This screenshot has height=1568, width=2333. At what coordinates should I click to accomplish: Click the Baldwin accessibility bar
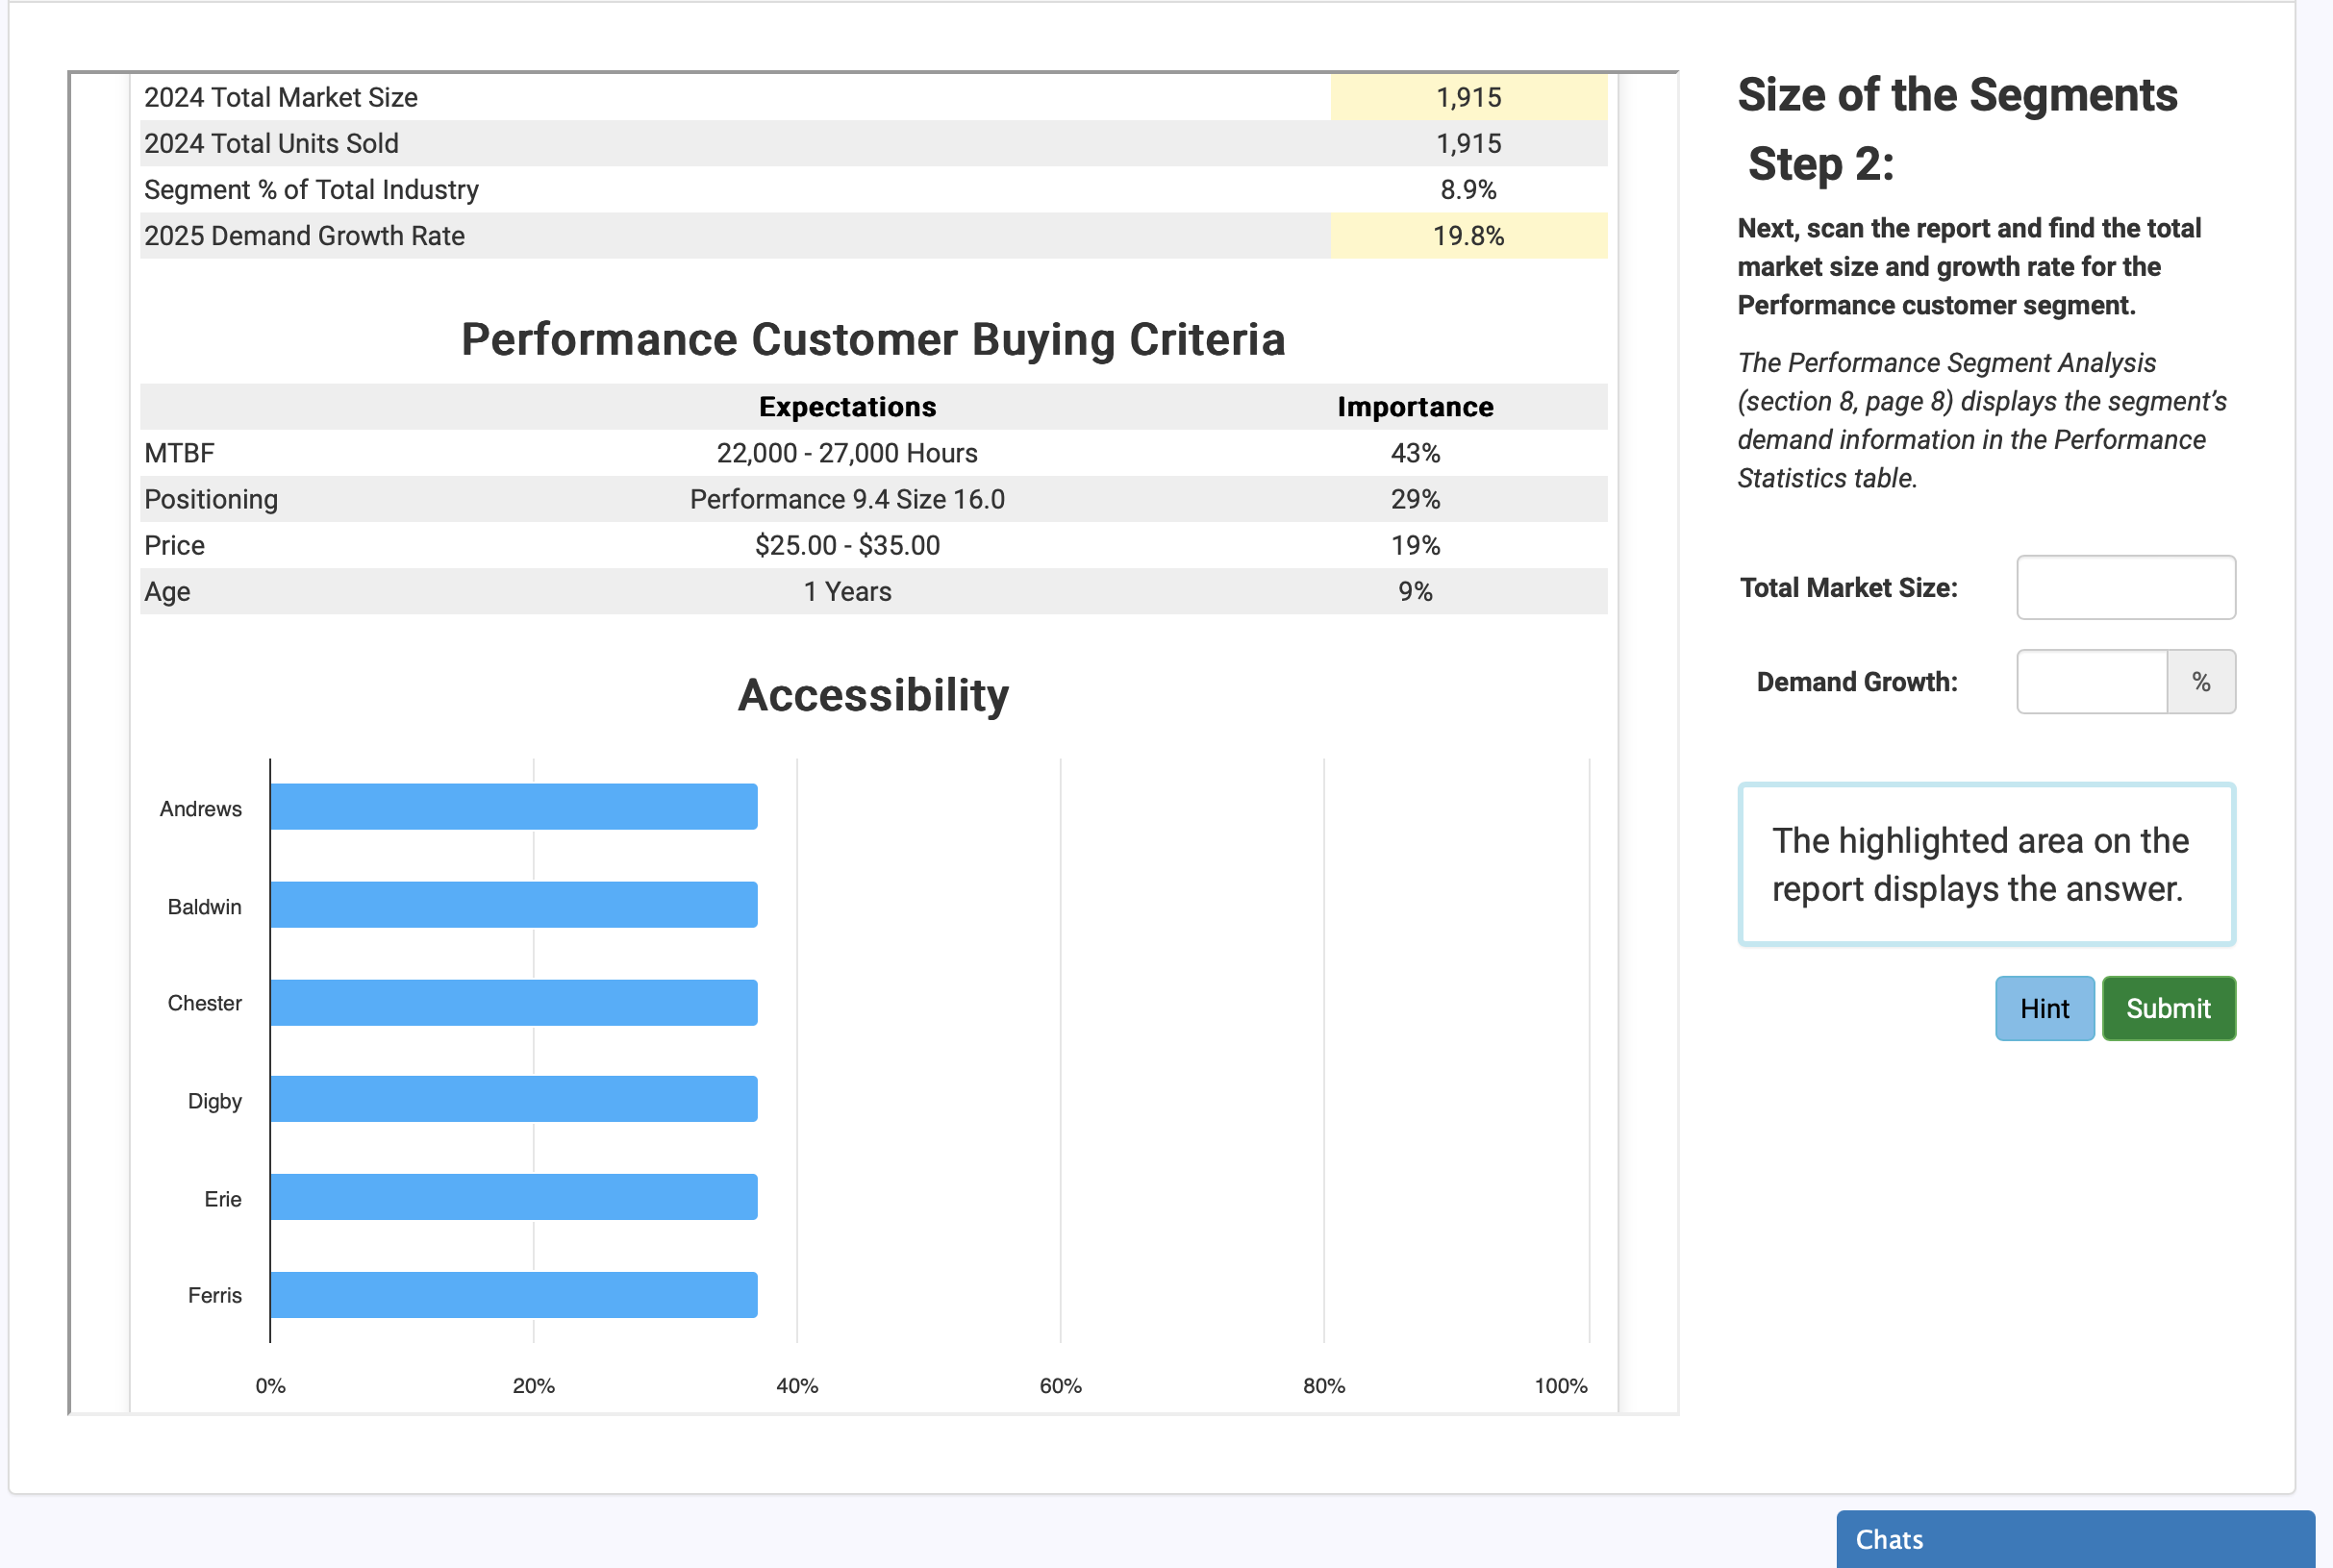pyautogui.click(x=513, y=905)
